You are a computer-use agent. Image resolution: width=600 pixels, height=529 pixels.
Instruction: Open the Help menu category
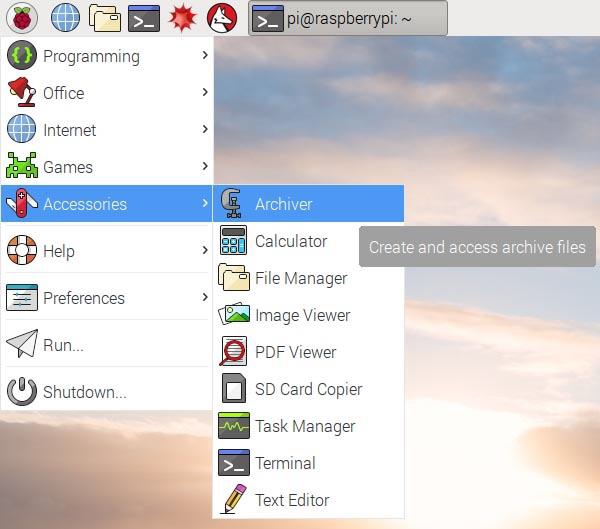click(x=107, y=250)
